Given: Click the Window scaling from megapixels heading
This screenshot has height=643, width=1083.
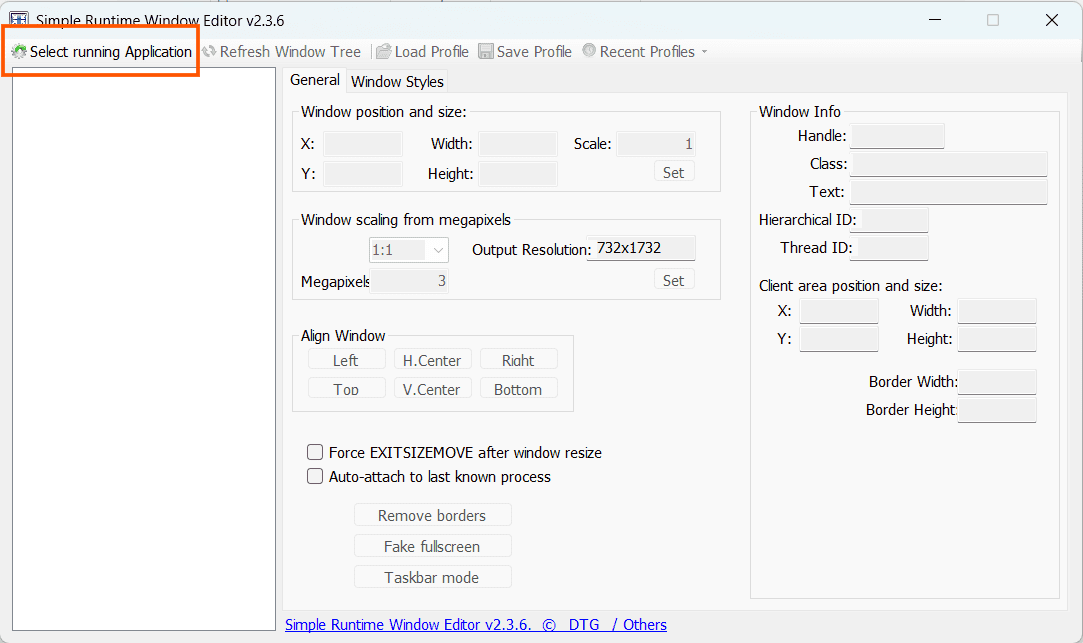Looking at the screenshot, I should click(x=405, y=220).
